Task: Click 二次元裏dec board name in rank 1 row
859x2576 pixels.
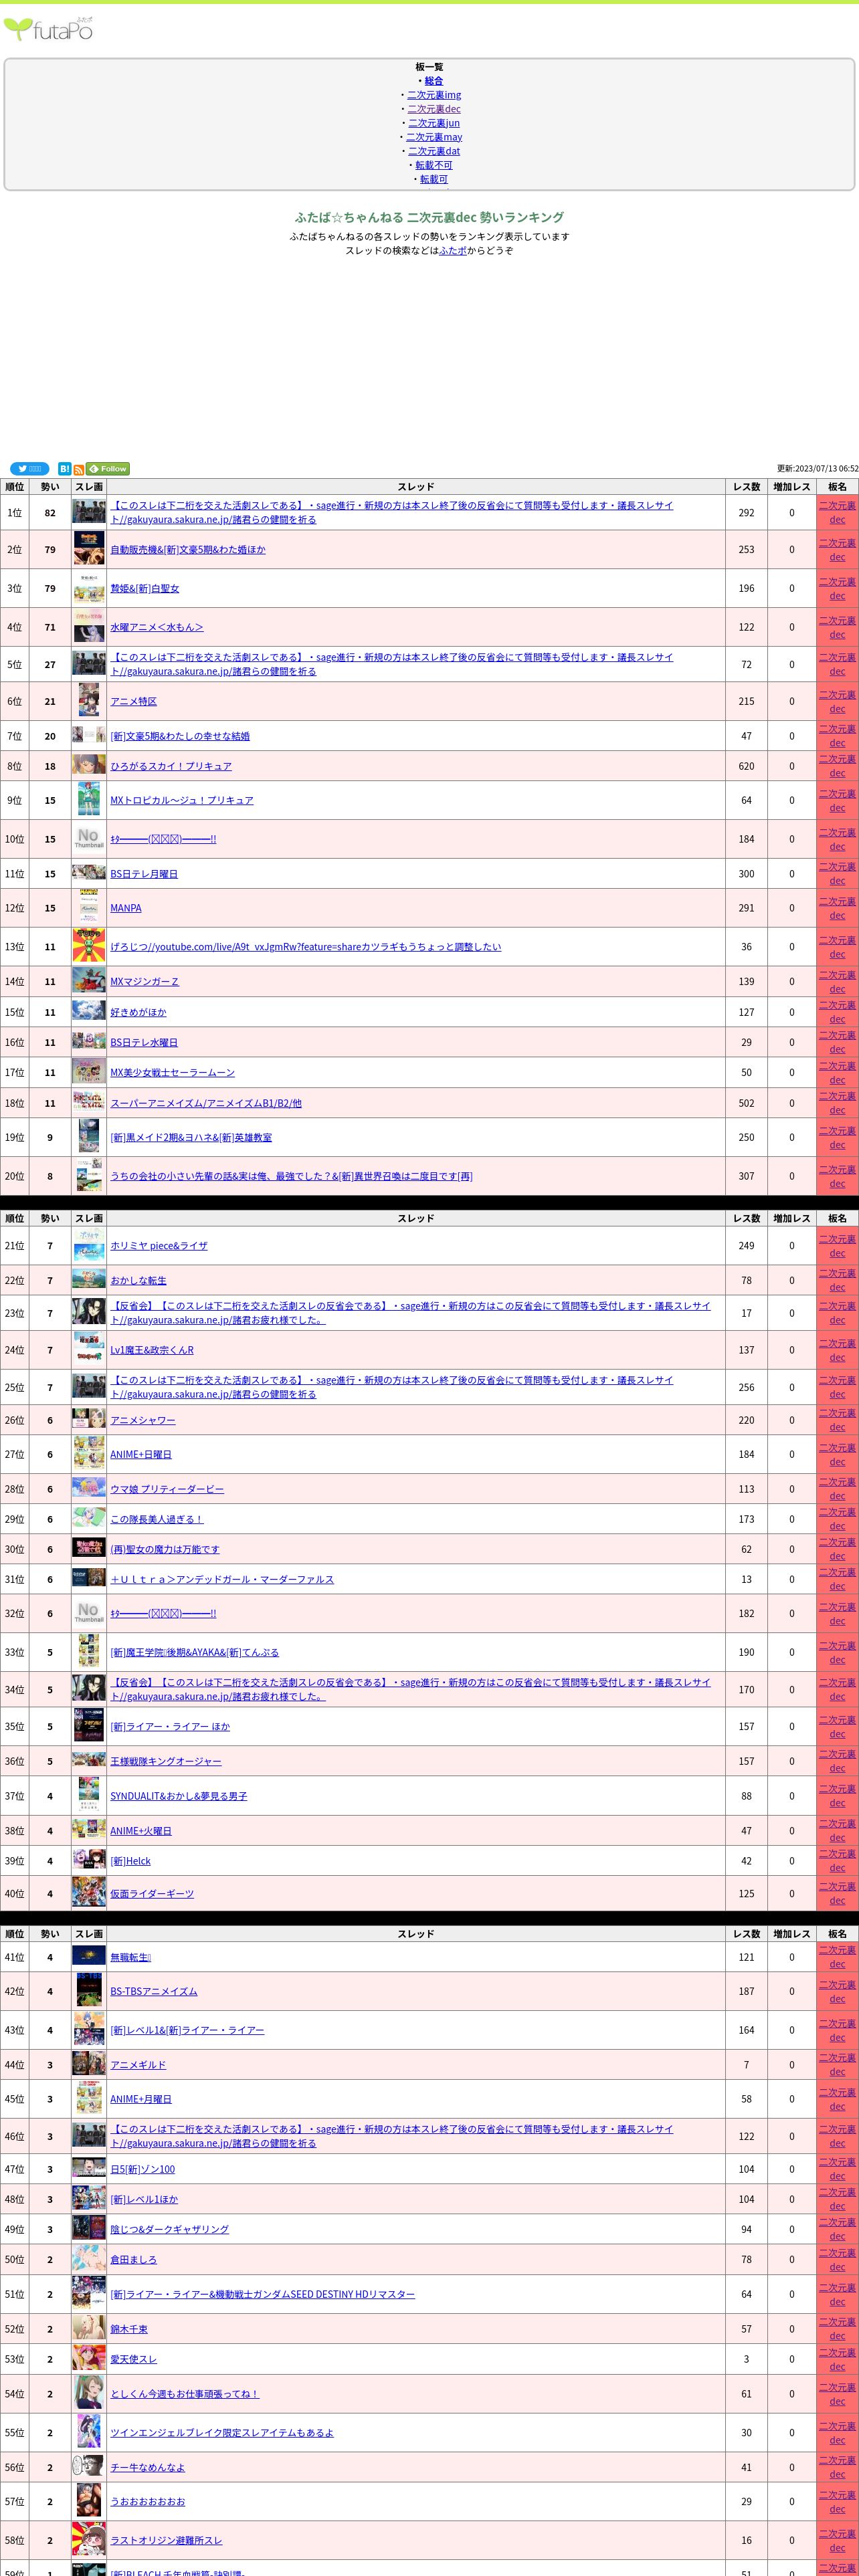Action: [x=837, y=512]
